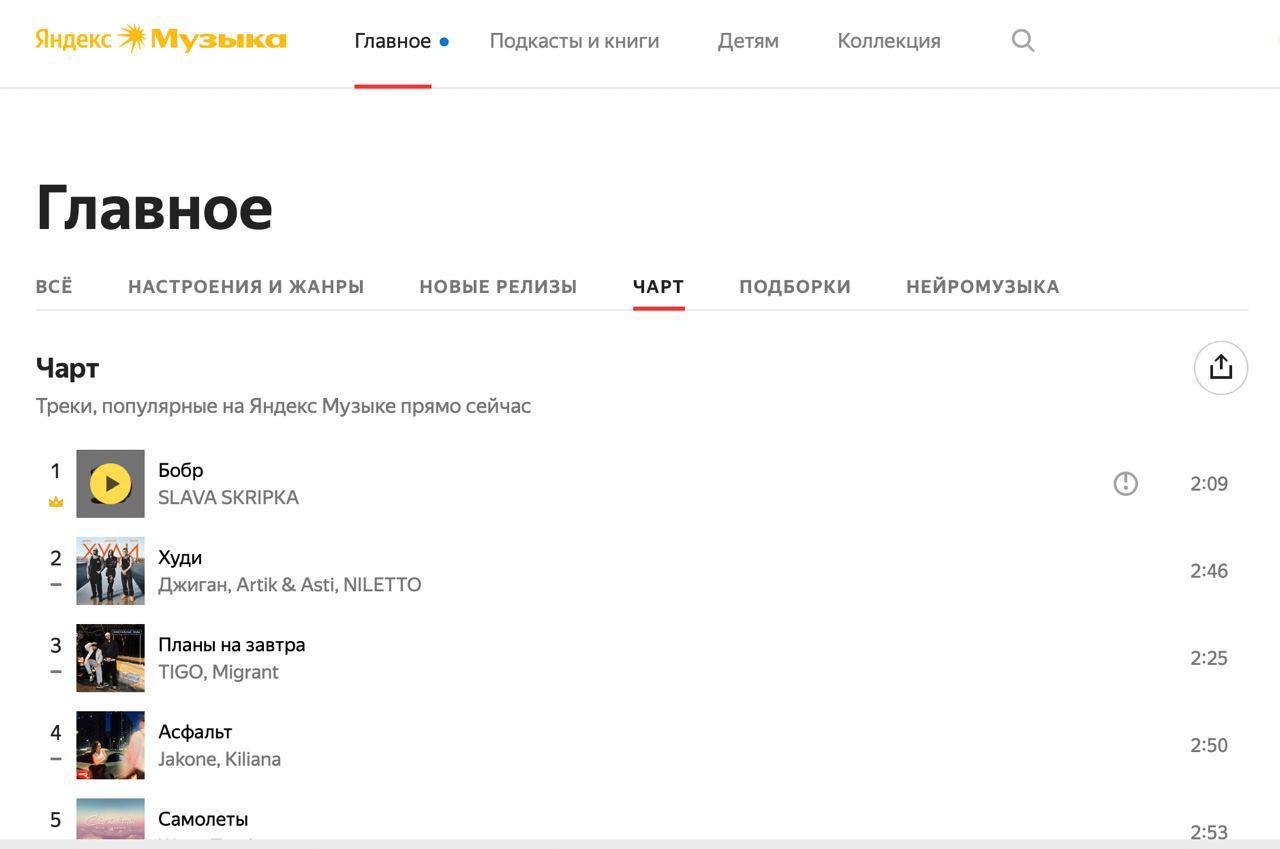Open the track title Бобр
Screen dimensions: 1280x849
181,470
